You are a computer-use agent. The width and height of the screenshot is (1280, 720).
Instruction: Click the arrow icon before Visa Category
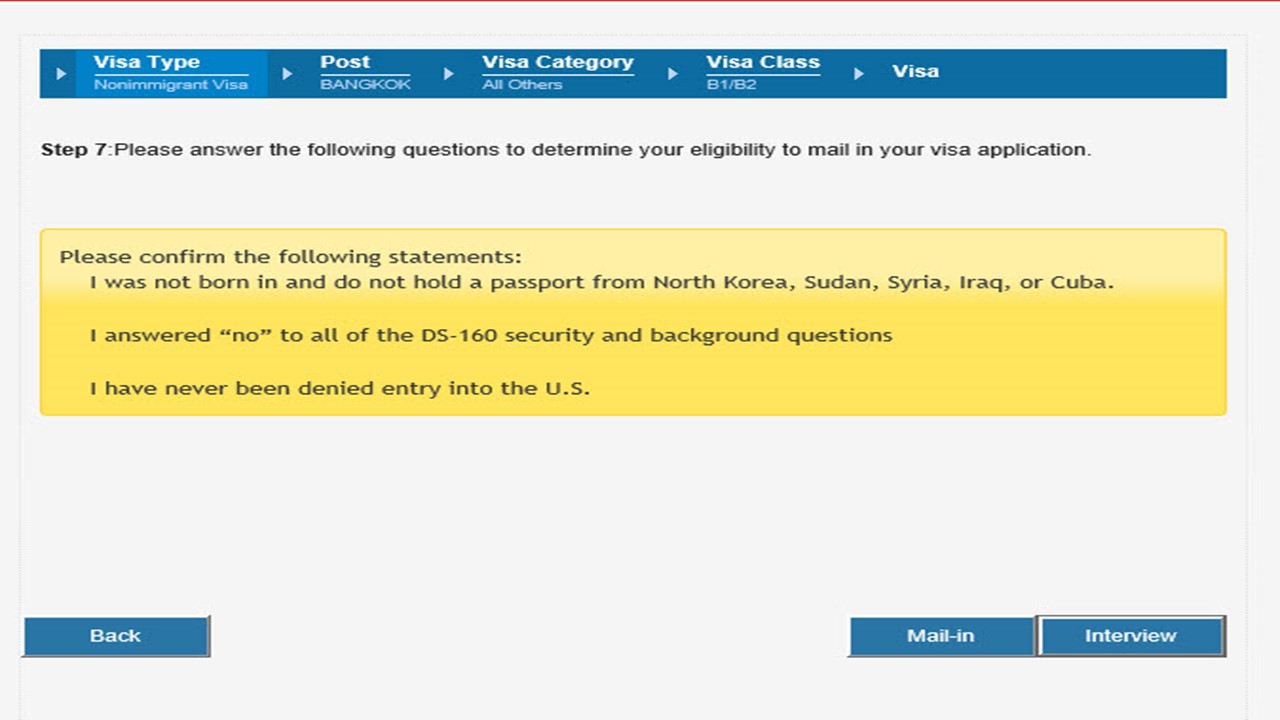click(x=449, y=74)
